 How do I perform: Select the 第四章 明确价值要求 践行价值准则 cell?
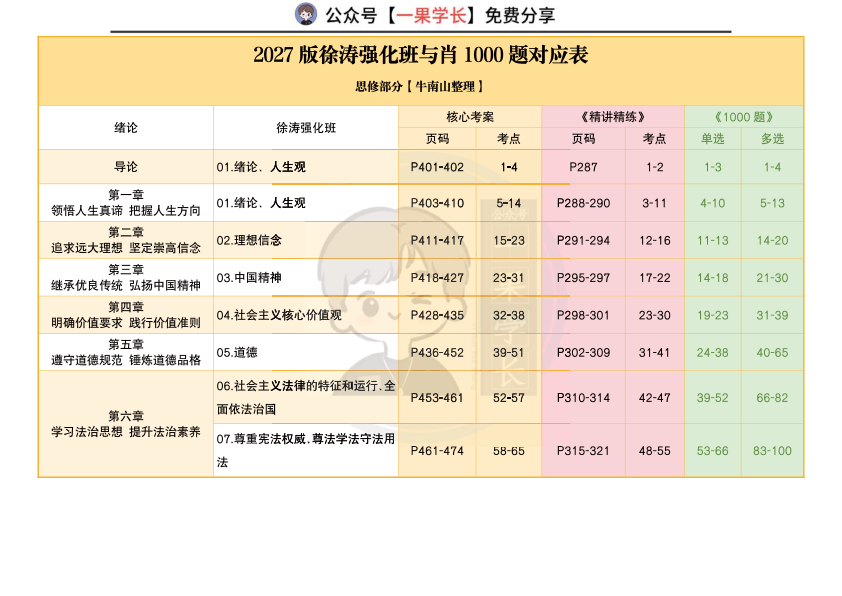[x=126, y=315]
